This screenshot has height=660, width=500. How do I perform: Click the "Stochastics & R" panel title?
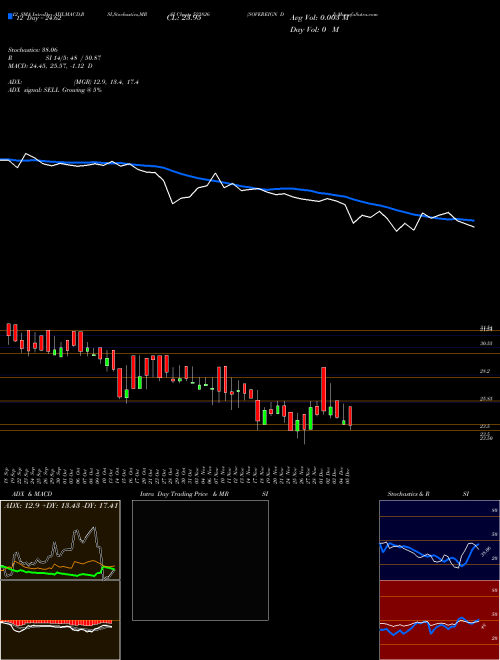(x=408, y=494)
